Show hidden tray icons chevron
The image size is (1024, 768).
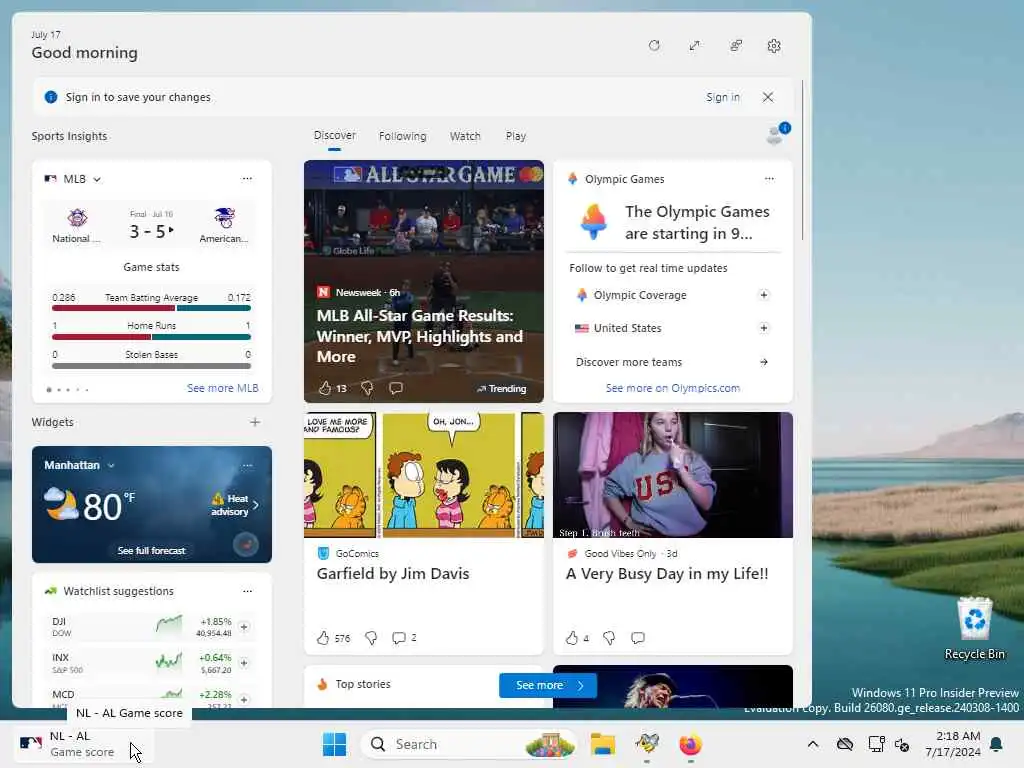[812, 744]
